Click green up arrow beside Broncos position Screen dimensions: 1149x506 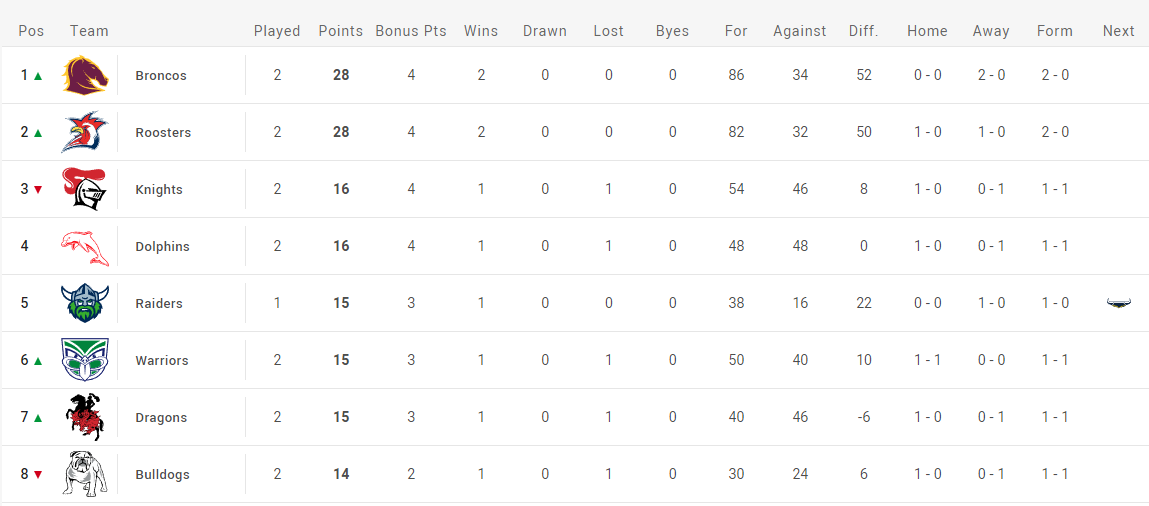point(38,76)
